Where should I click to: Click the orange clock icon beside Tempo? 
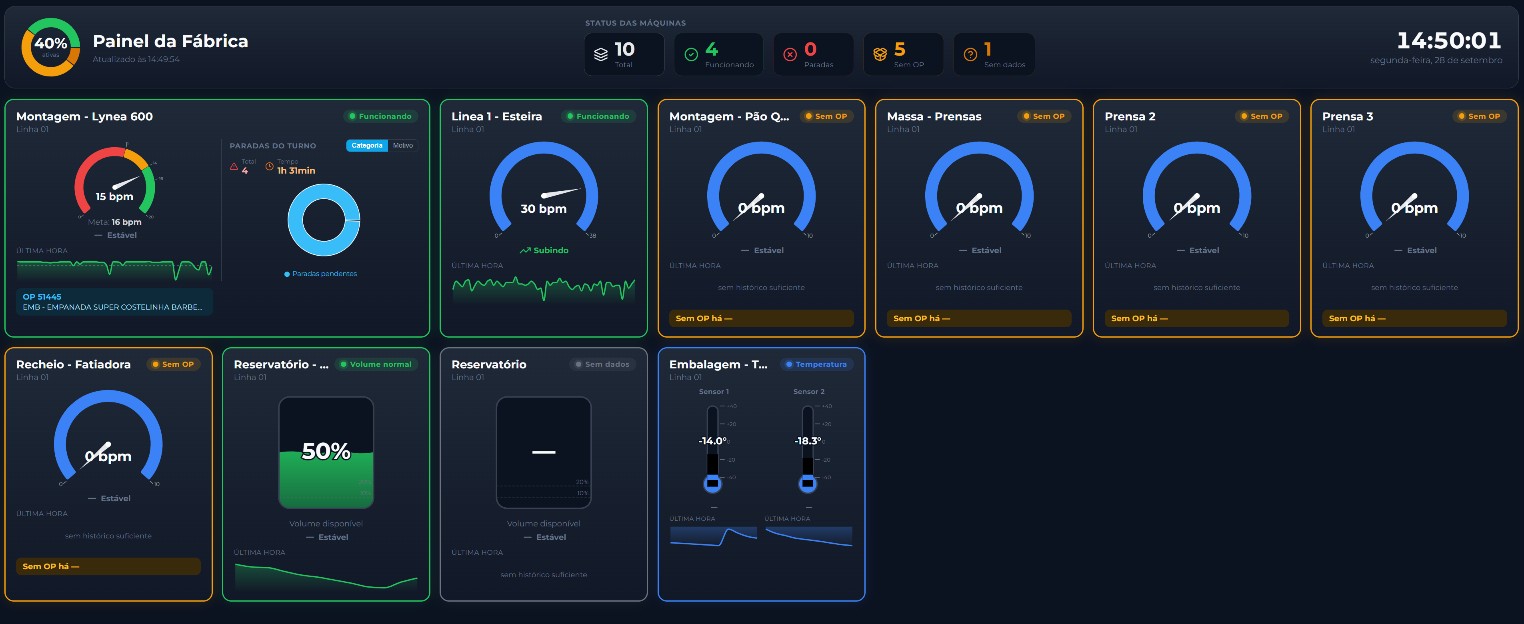pos(270,166)
